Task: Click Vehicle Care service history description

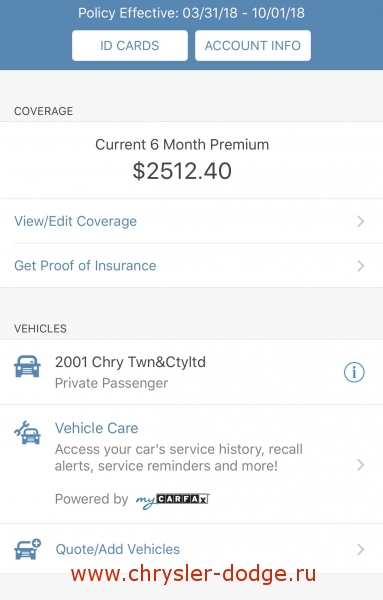Action: pos(179,457)
